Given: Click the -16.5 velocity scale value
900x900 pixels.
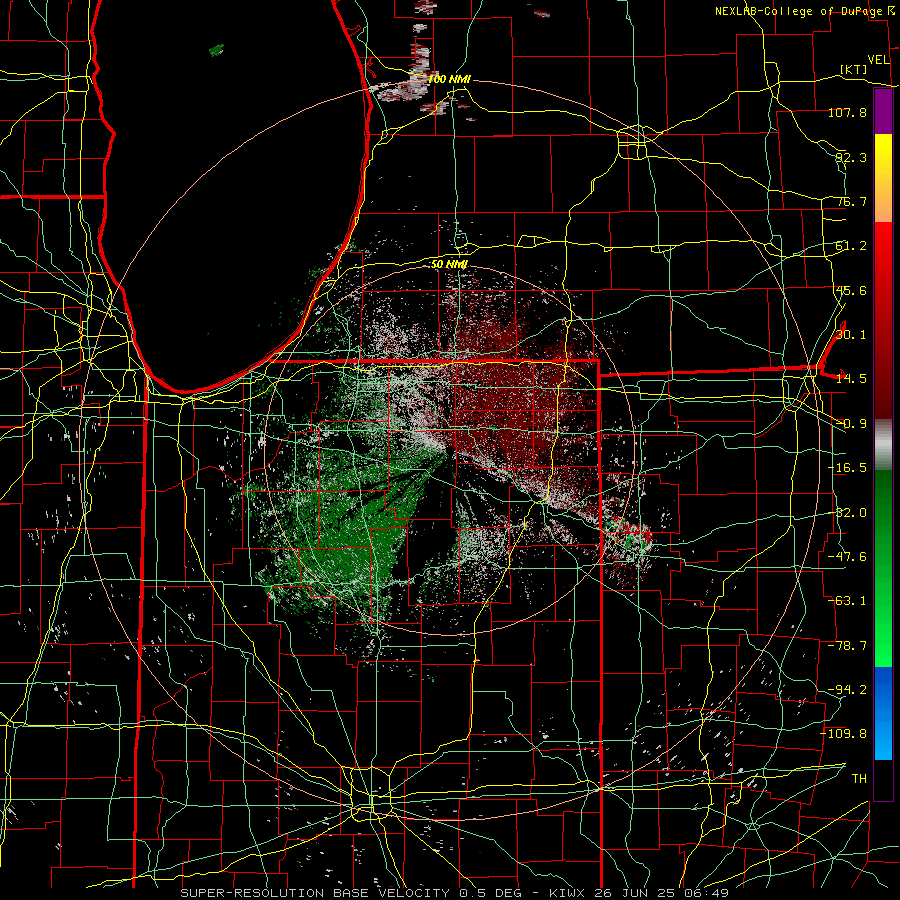Looking at the screenshot, I should (x=847, y=468).
